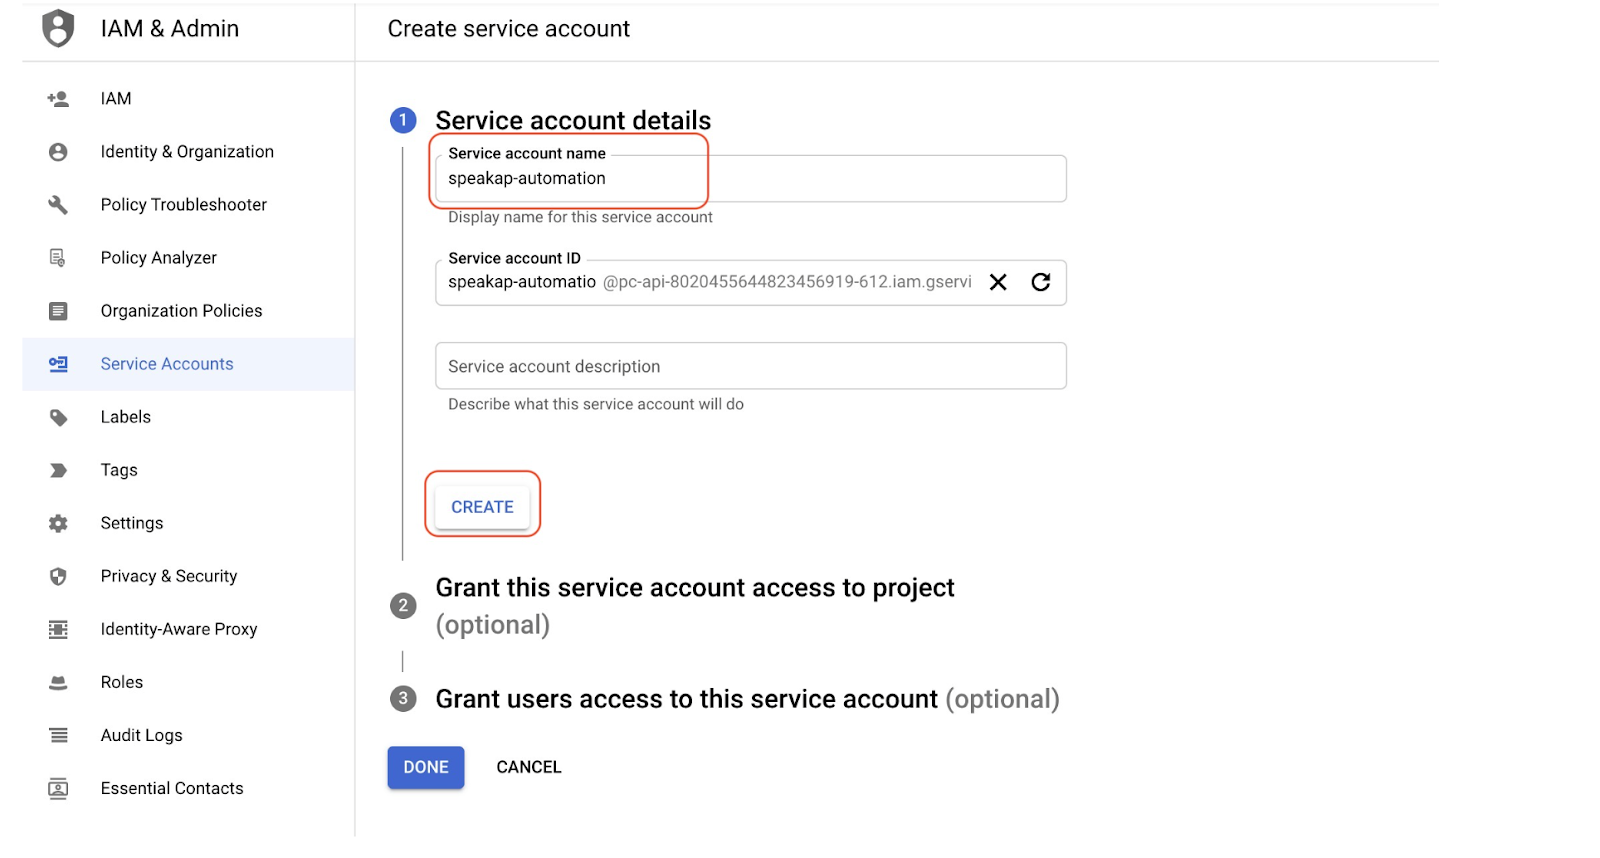Focus the Service account name field
Image resolution: width=1600 pixels, height=858 pixels.
(751, 178)
